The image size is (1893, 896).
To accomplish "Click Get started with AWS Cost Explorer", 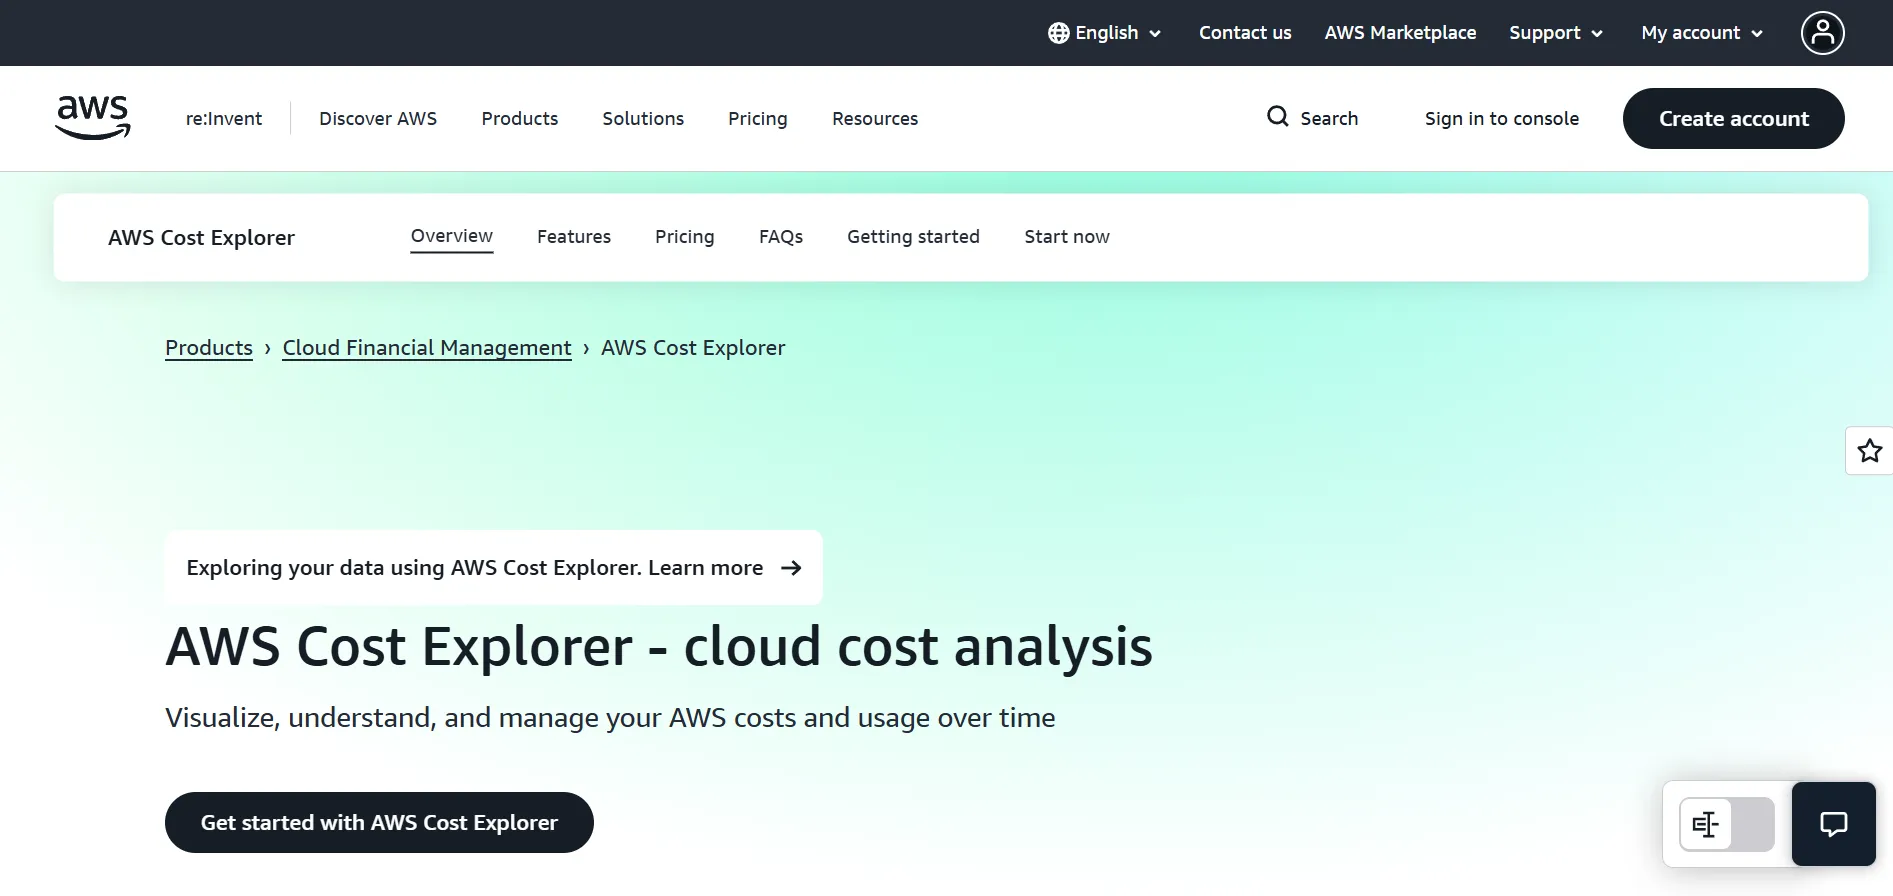I will [x=379, y=823].
